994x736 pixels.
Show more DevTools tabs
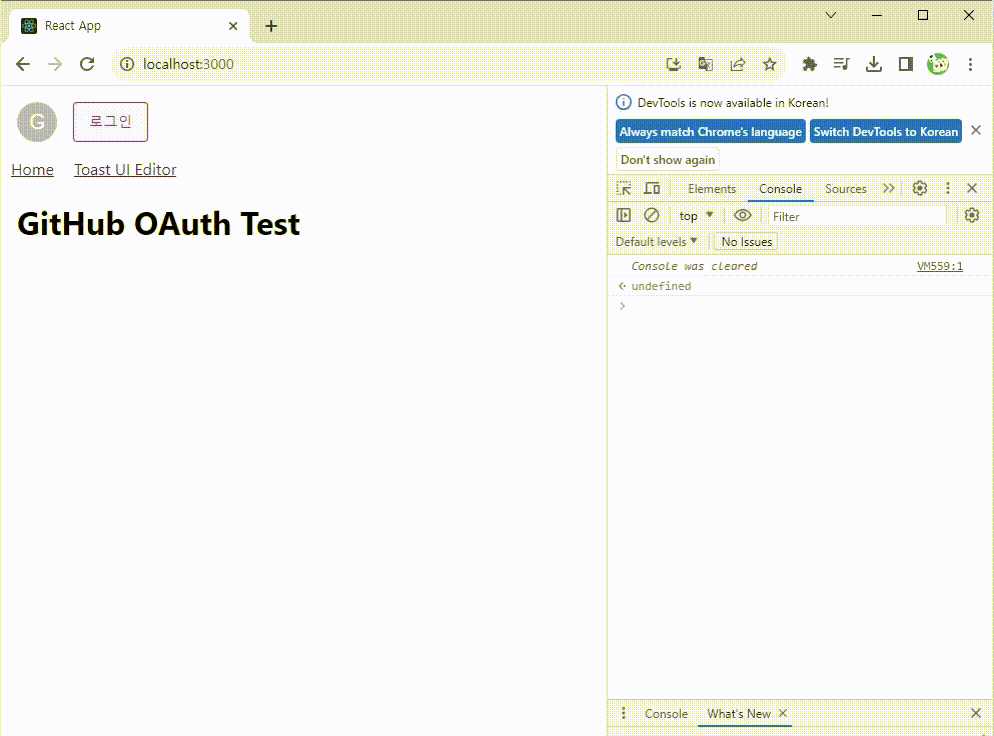click(x=889, y=188)
